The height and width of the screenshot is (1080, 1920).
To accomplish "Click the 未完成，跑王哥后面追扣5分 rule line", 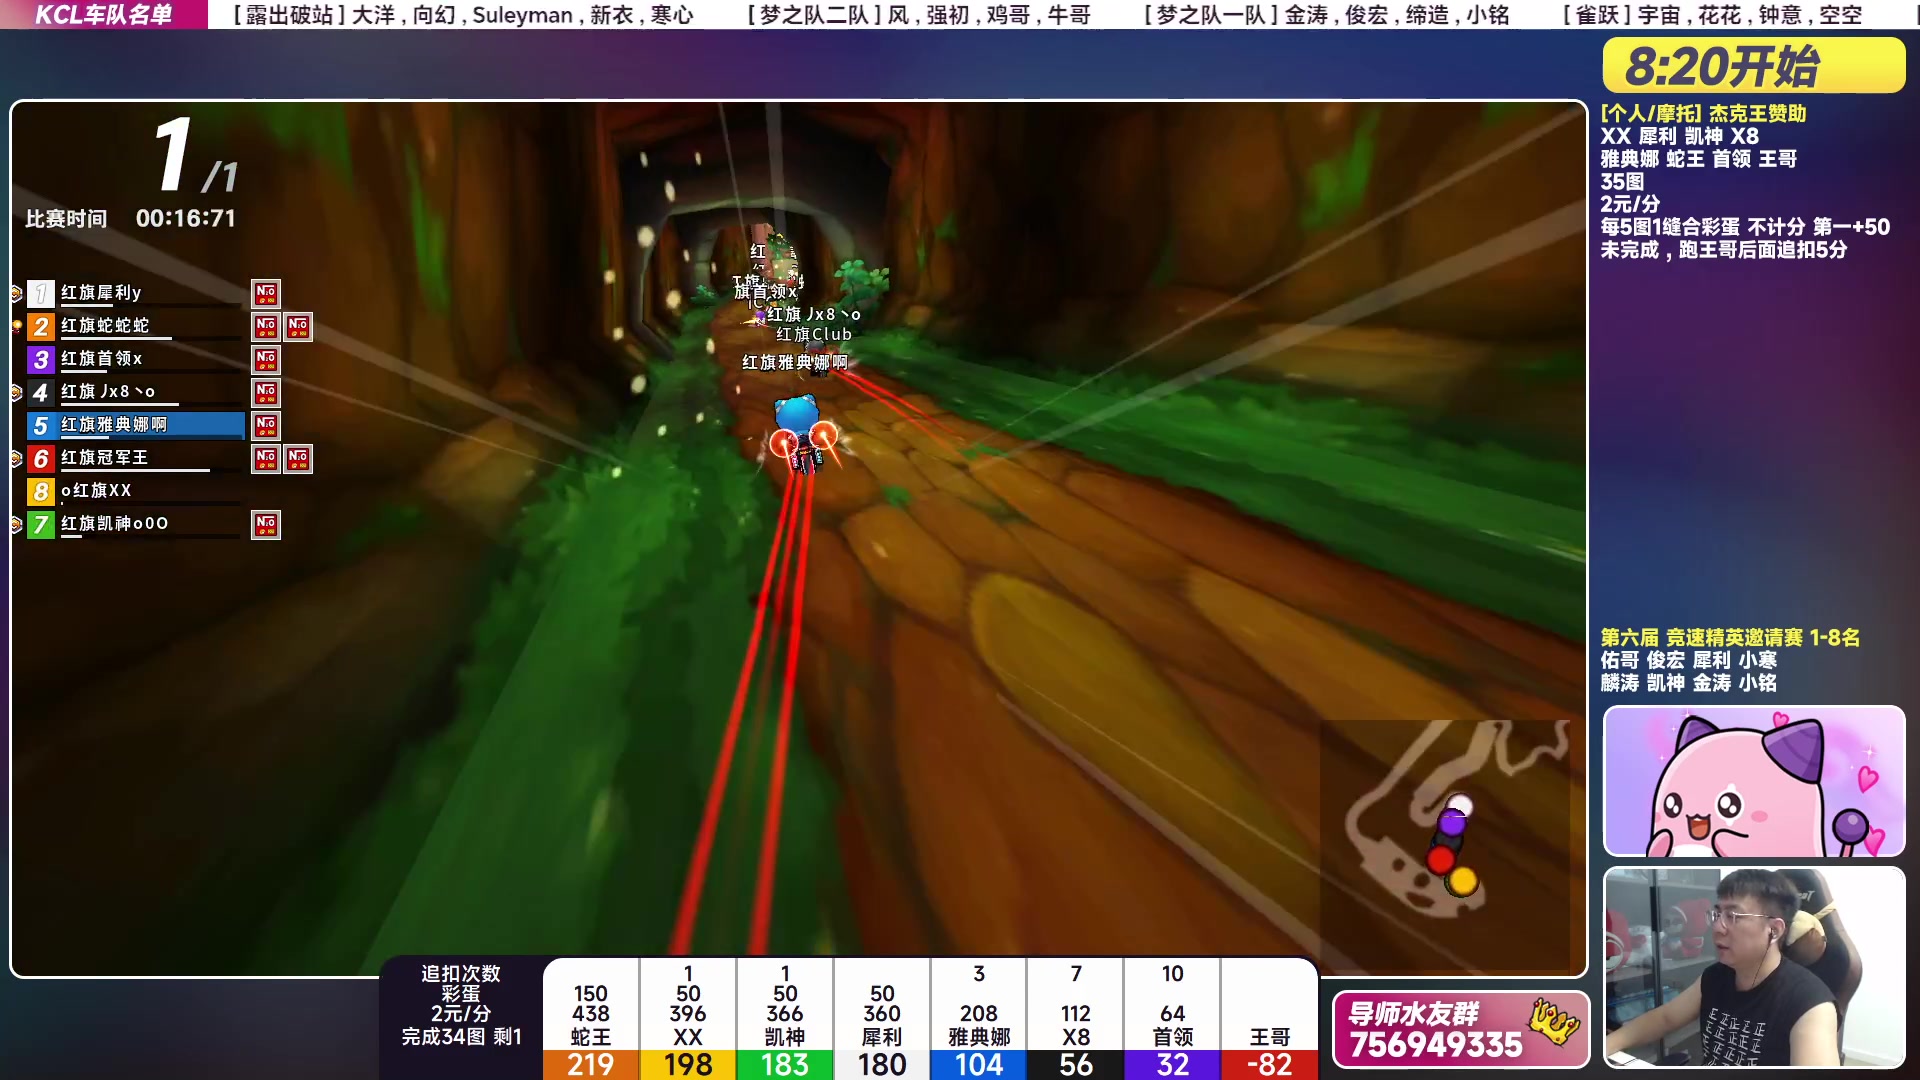I will coord(1724,250).
